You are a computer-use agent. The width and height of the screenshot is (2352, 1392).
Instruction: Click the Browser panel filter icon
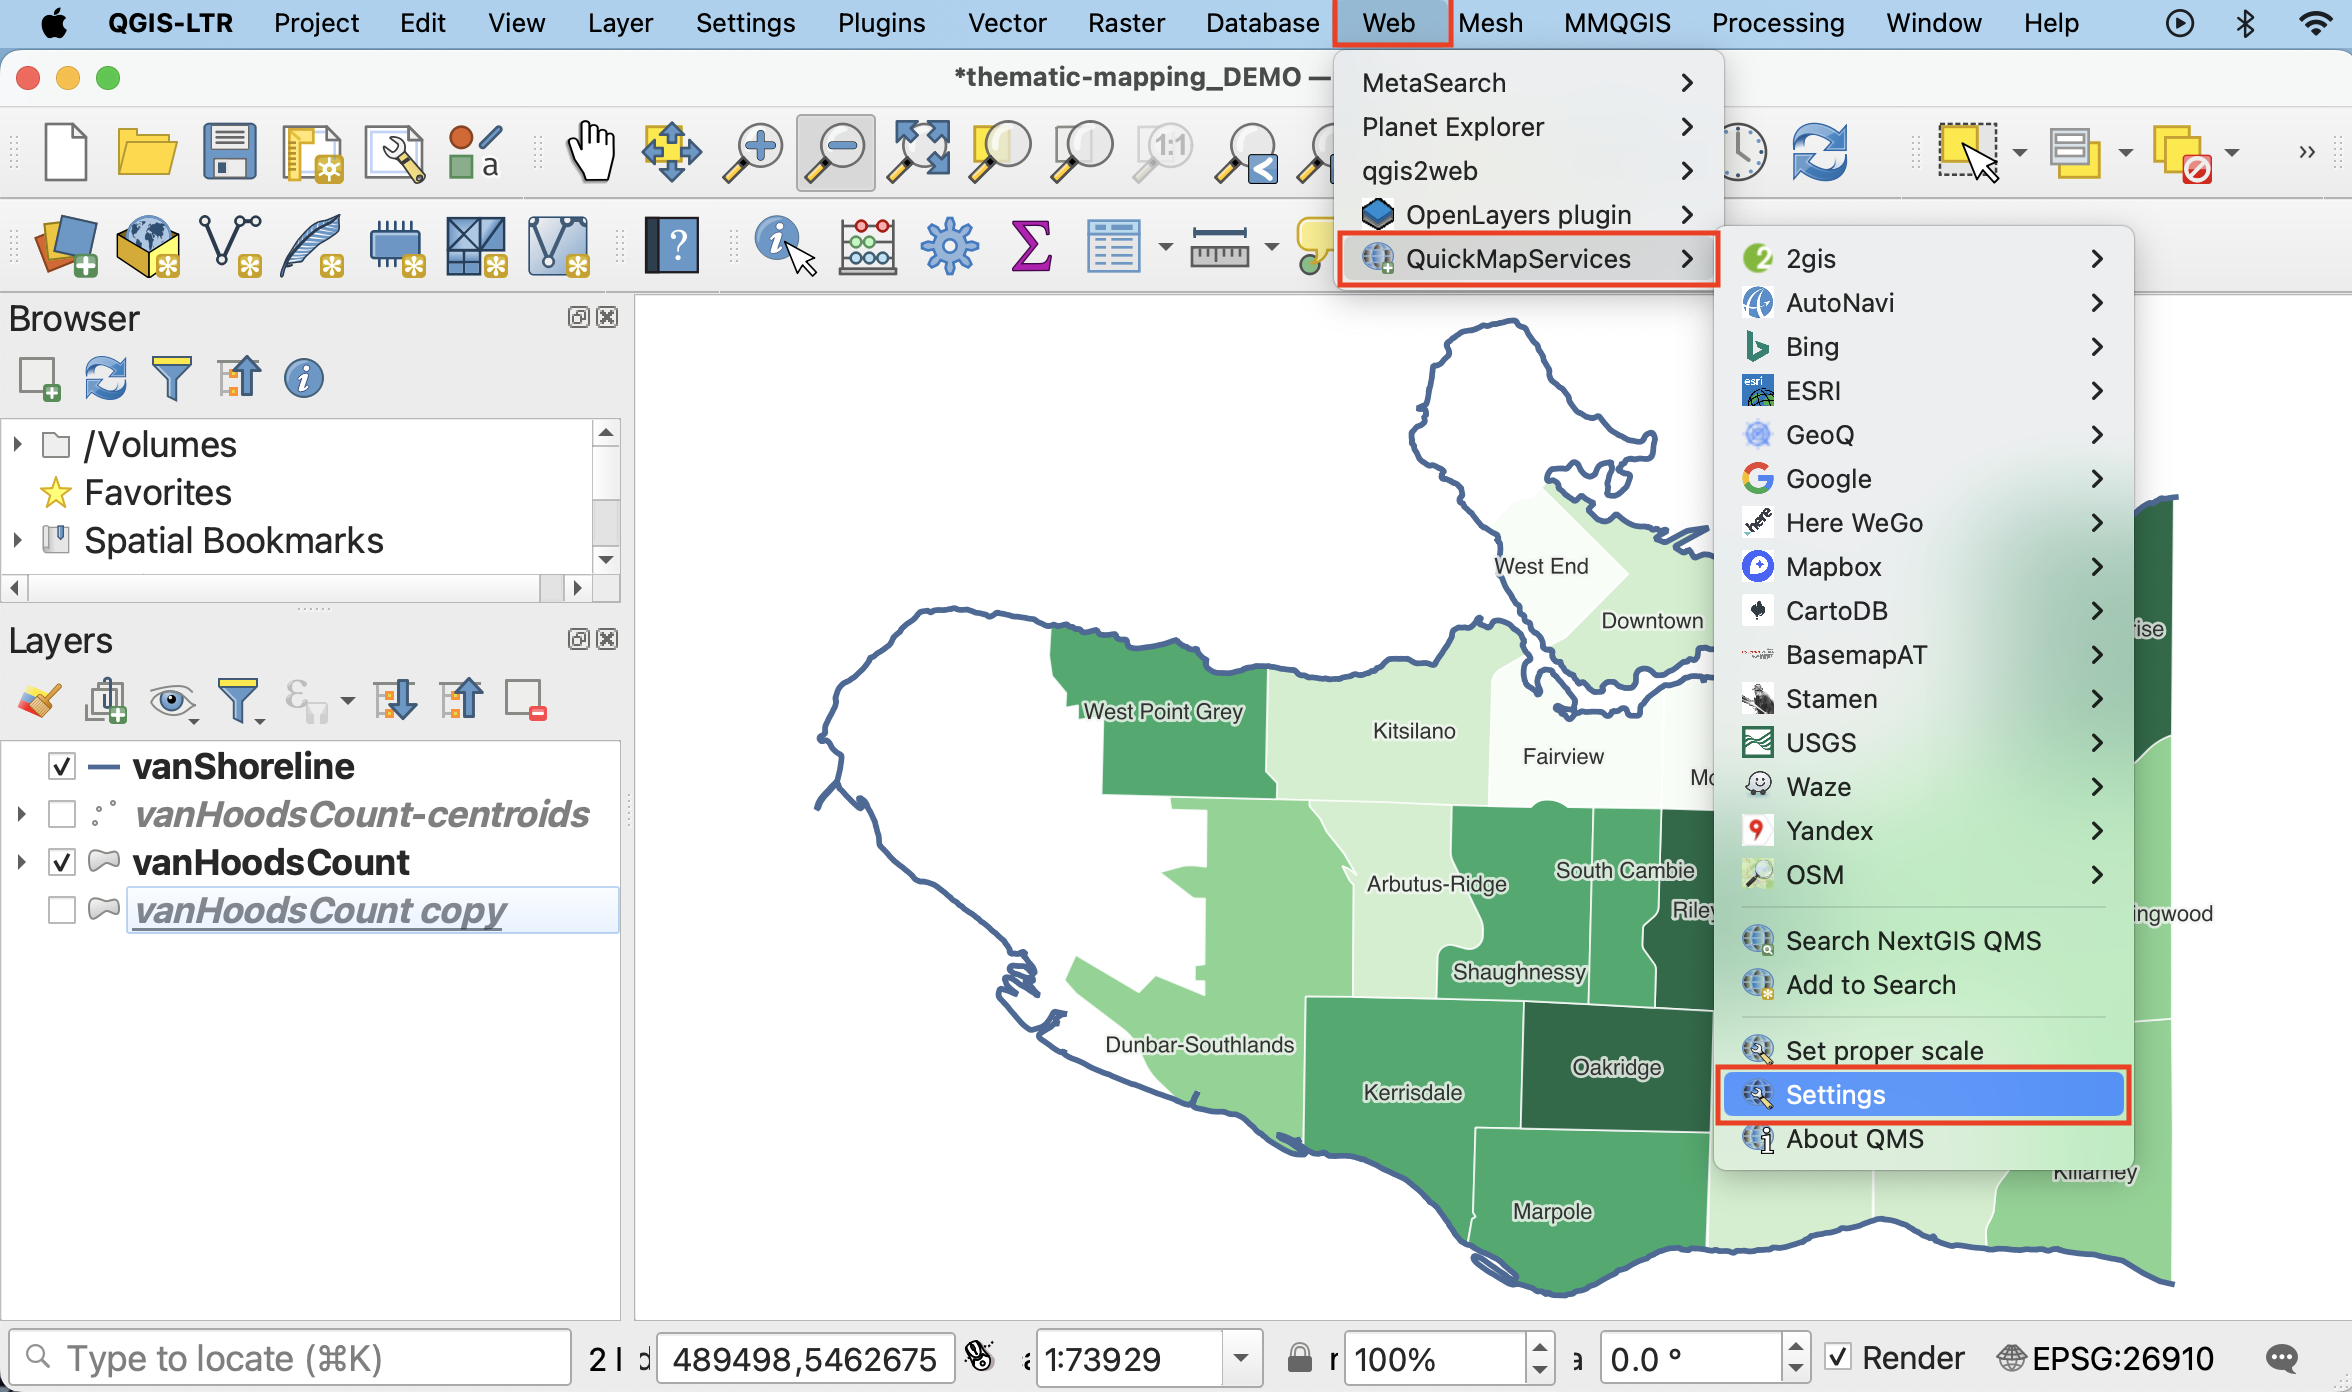click(171, 378)
